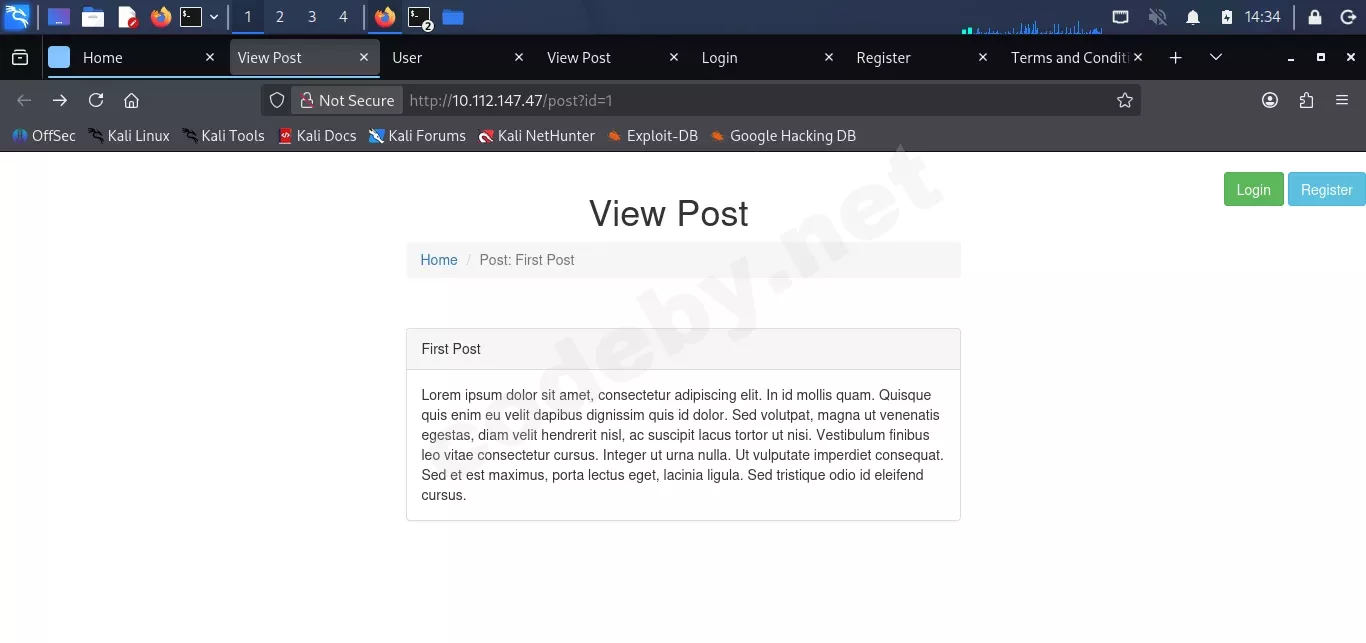
Task: Click the green Login button
Action: pyautogui.click(x=1254, y=190)
